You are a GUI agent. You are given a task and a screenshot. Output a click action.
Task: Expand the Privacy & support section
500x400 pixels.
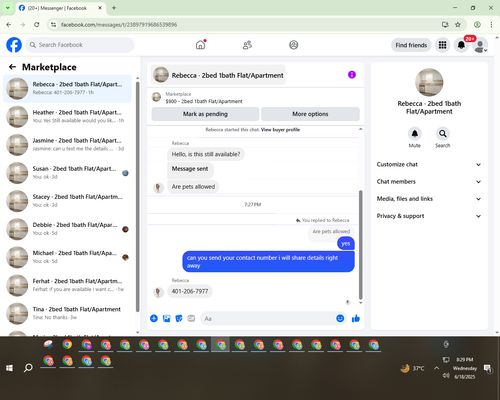tap(429, 216)
